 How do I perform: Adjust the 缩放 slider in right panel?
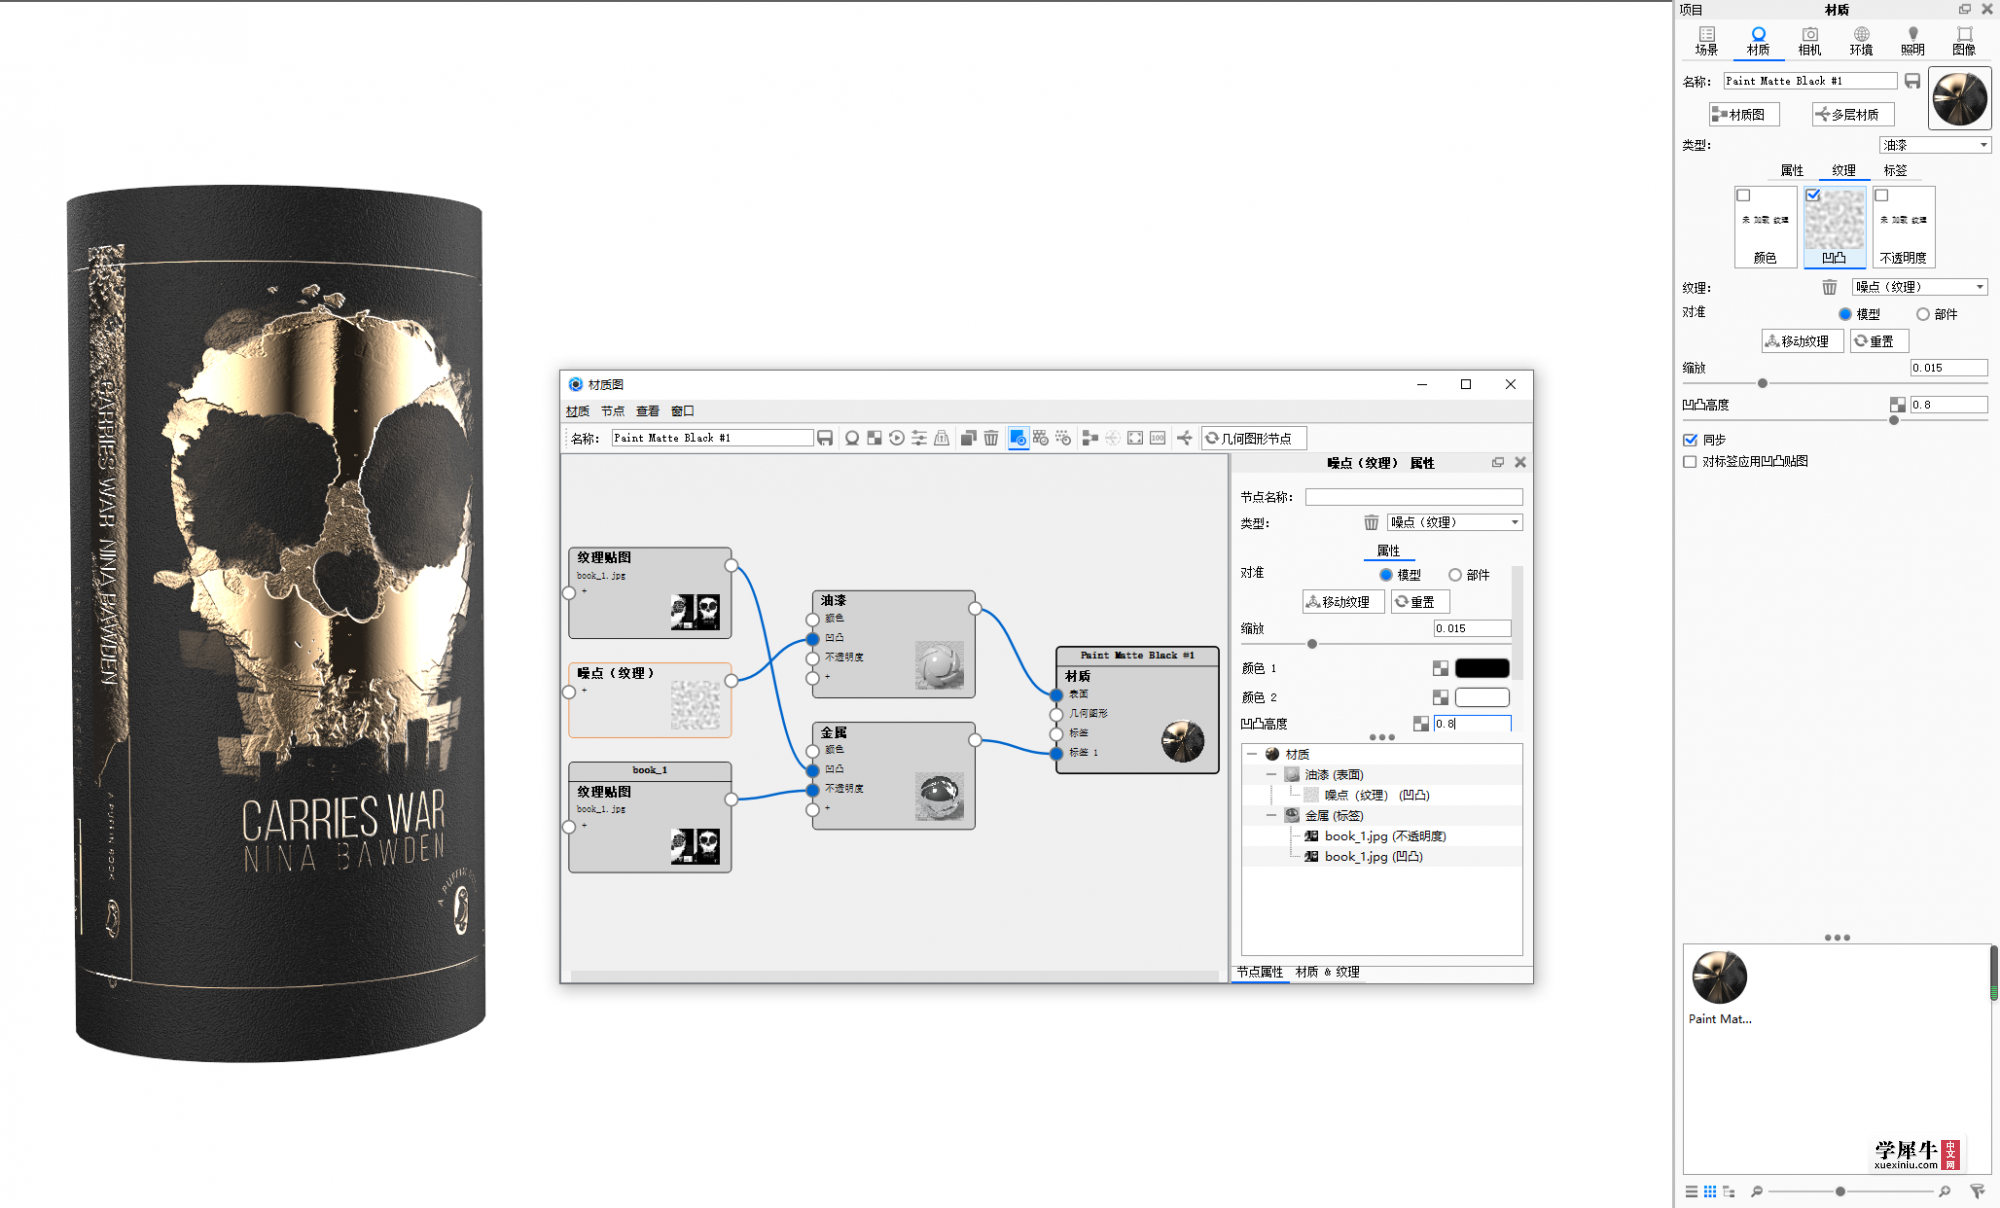[x=1763, y=383]
